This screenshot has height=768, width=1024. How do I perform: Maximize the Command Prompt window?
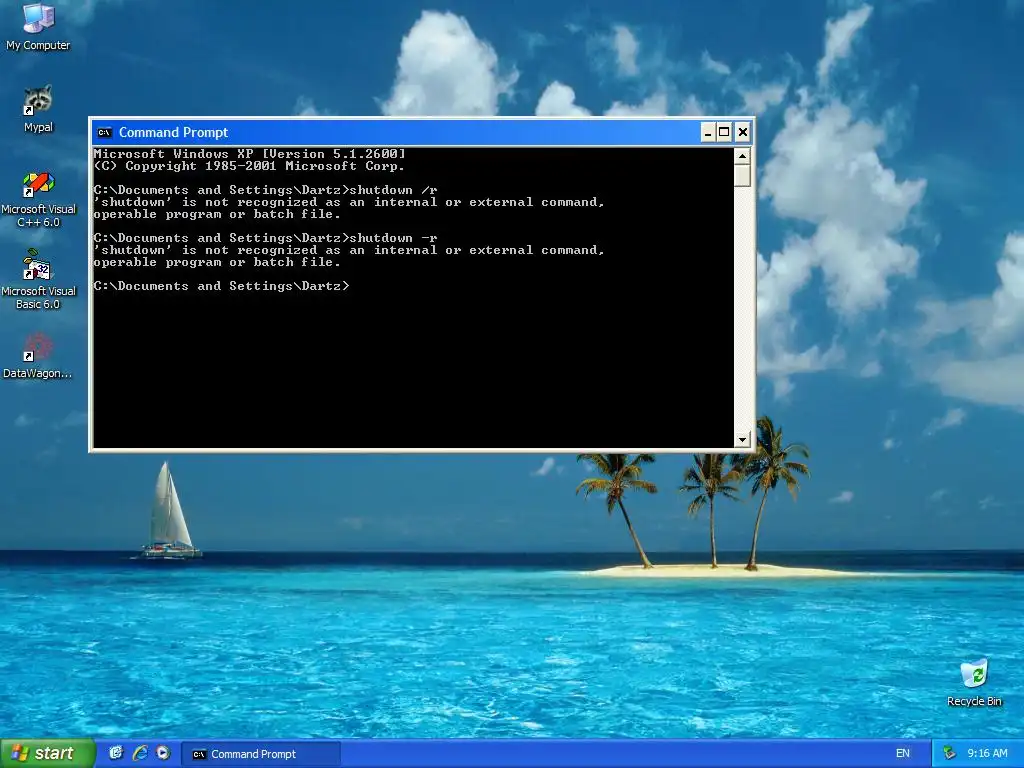(724, 133)
